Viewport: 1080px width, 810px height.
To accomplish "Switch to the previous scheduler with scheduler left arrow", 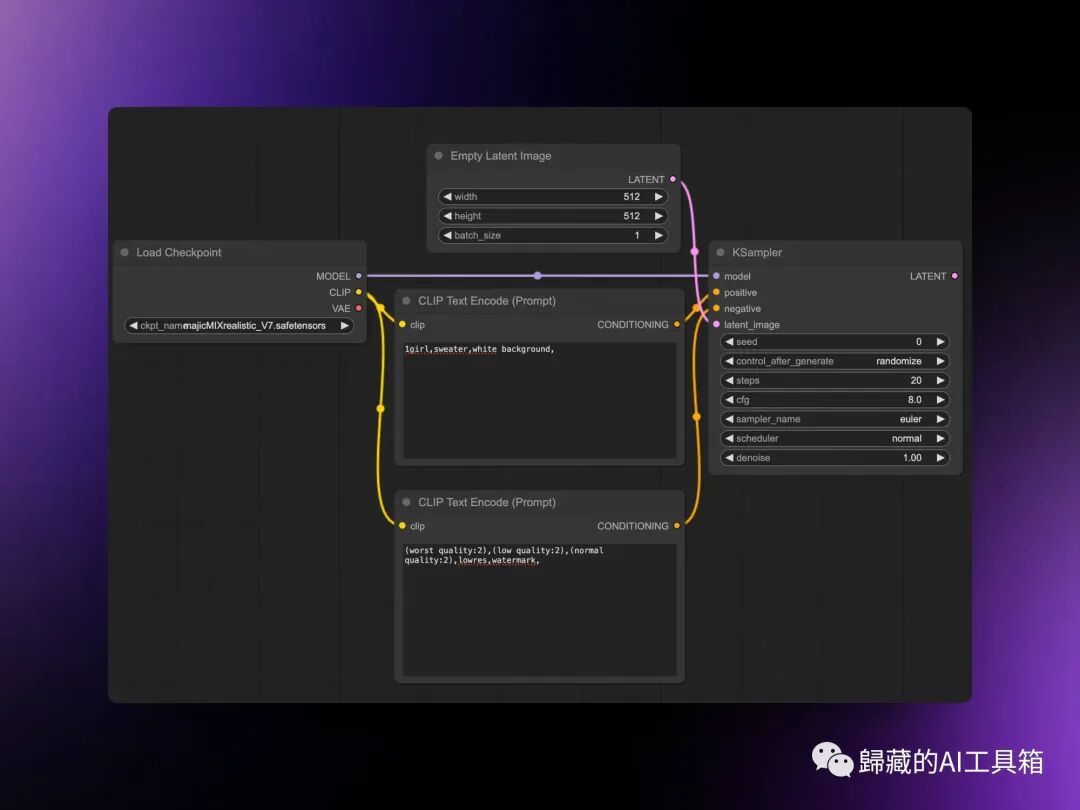I will coord(729,438).
